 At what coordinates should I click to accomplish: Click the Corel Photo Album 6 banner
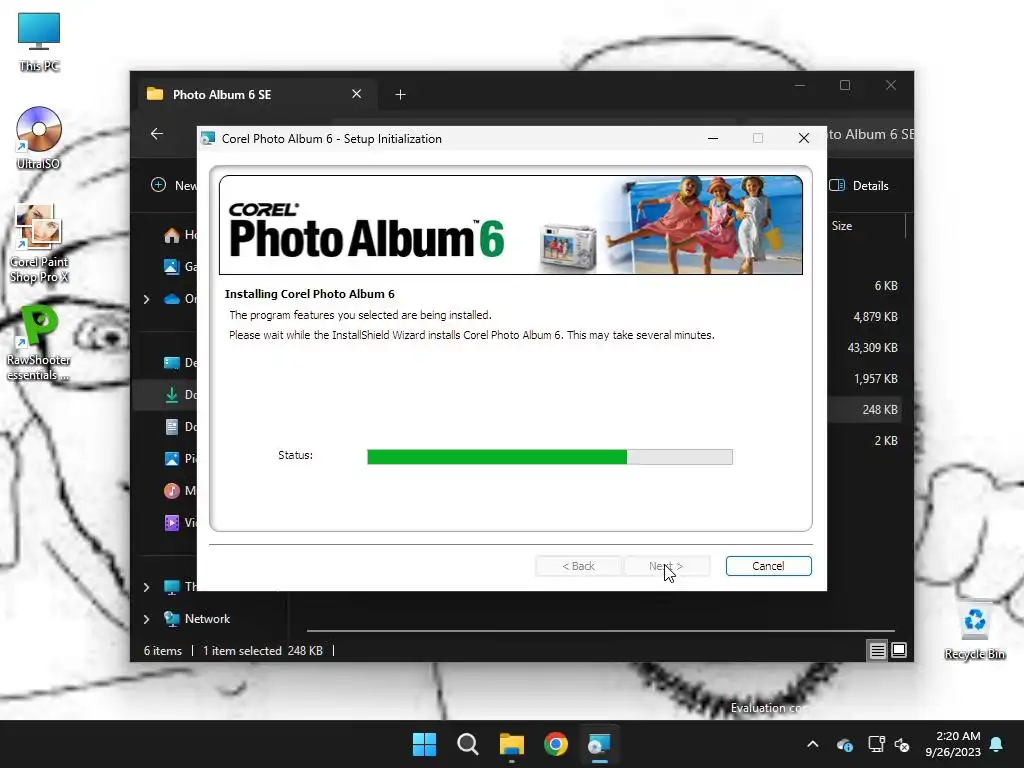coord(511,225)
